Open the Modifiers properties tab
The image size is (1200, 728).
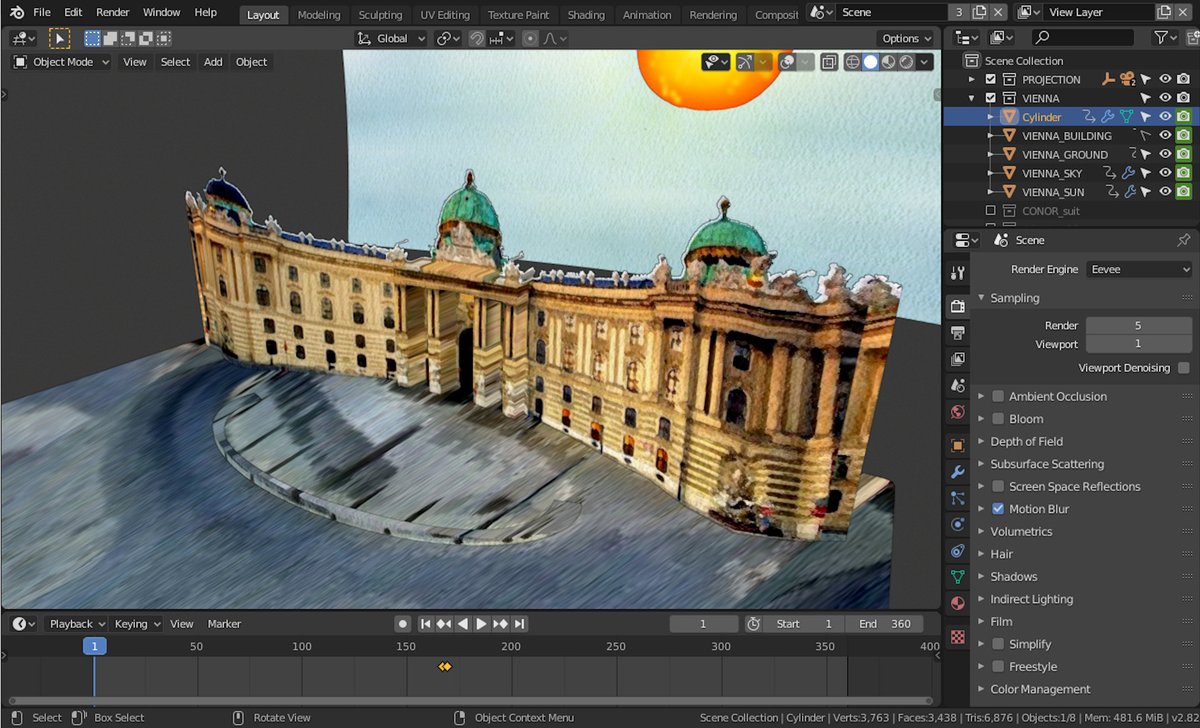[957, 472]
